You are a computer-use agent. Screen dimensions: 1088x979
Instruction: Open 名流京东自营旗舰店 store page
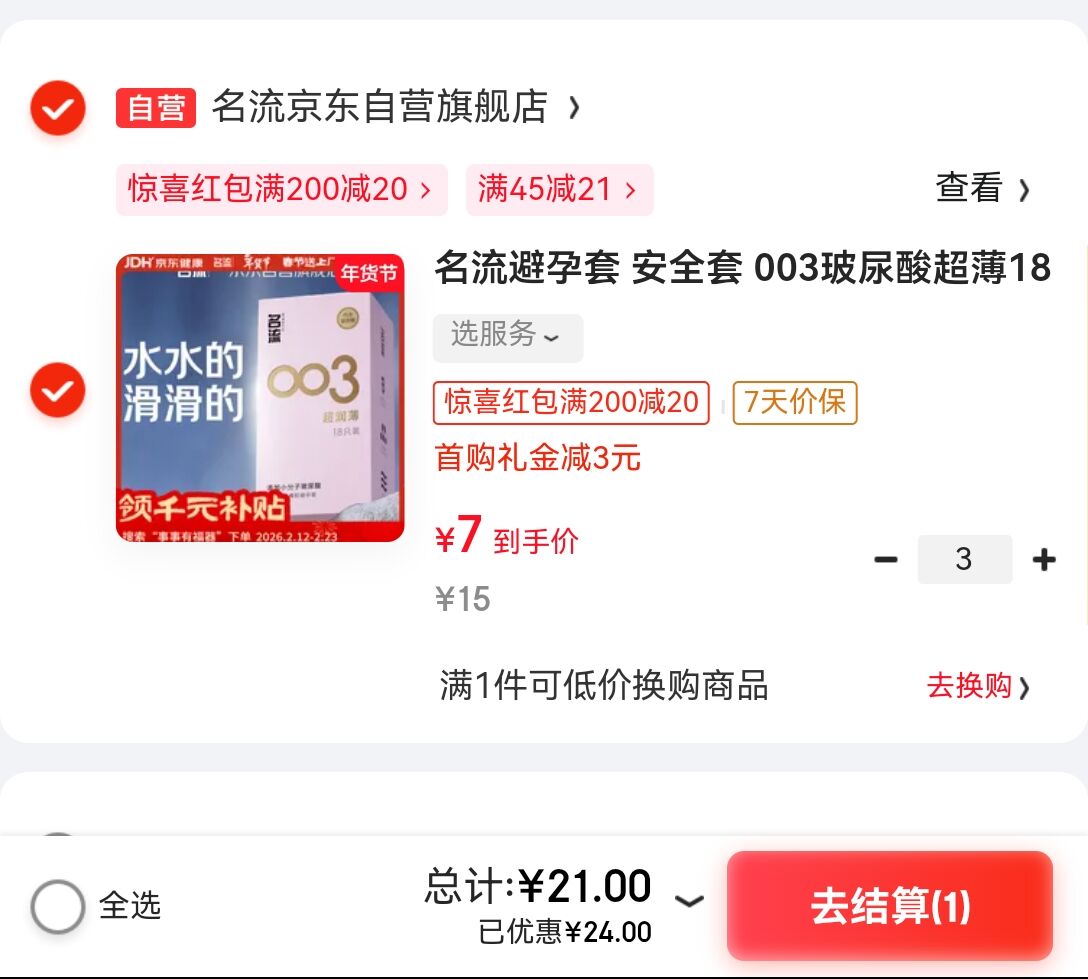coord(380,107)
